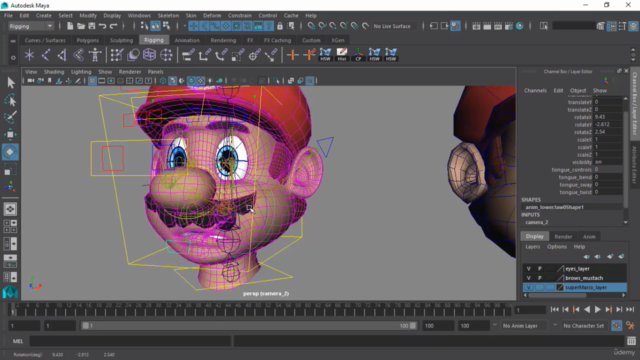Open the HumanIK skeleton shelf icon
Screen dimensions: 640x360
[x=95, y=55]
